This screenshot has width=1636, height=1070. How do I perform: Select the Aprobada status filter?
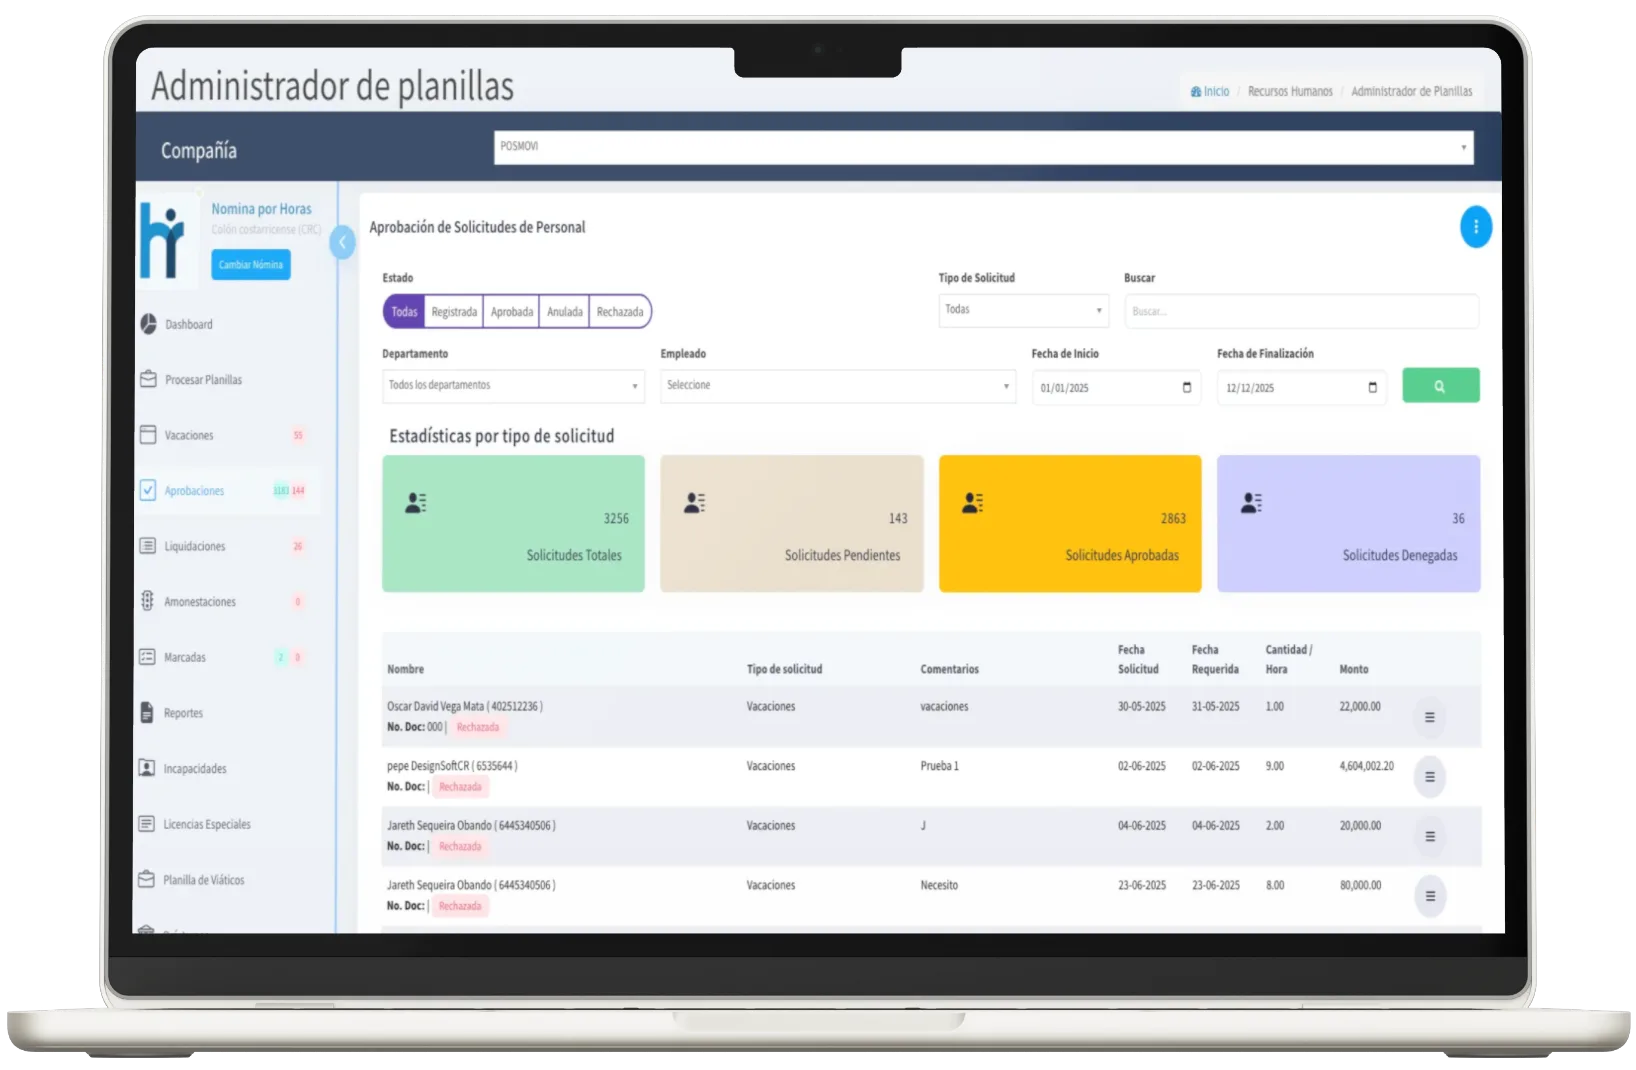[511, 312]
